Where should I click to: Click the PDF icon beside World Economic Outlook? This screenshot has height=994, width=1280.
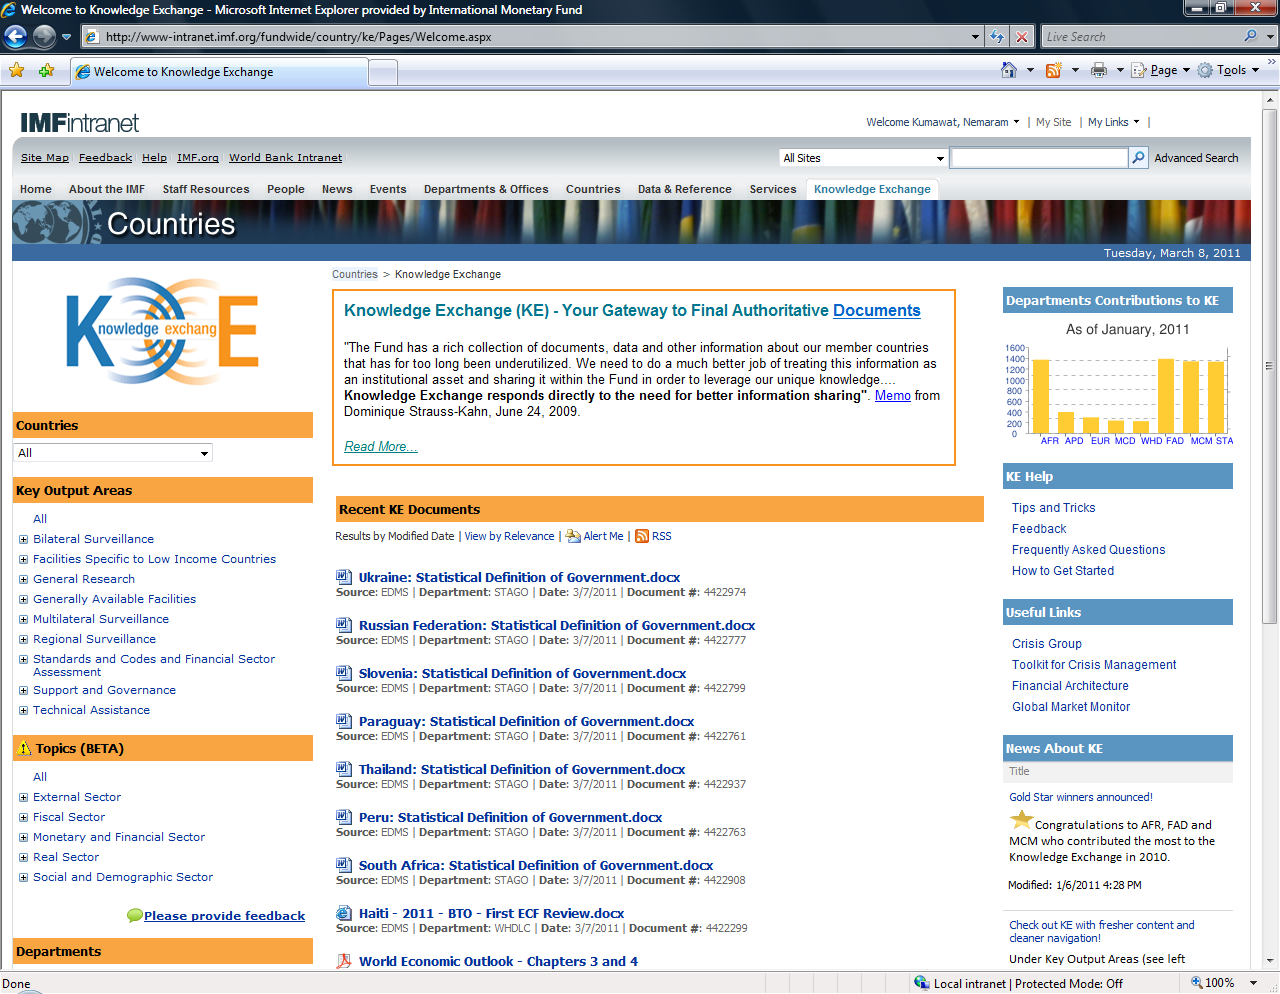pyautogui.click(x=343, y=961)
